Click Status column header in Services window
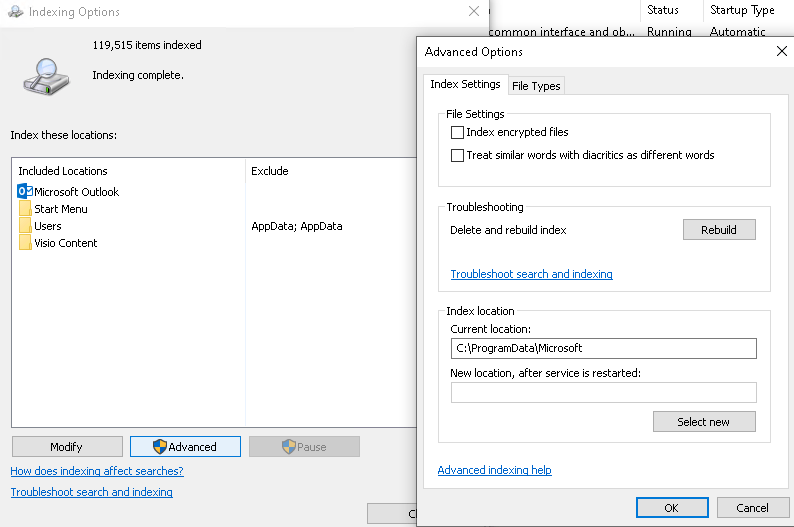The width and height of the screenshot is (794, 527). coord(662,10)
